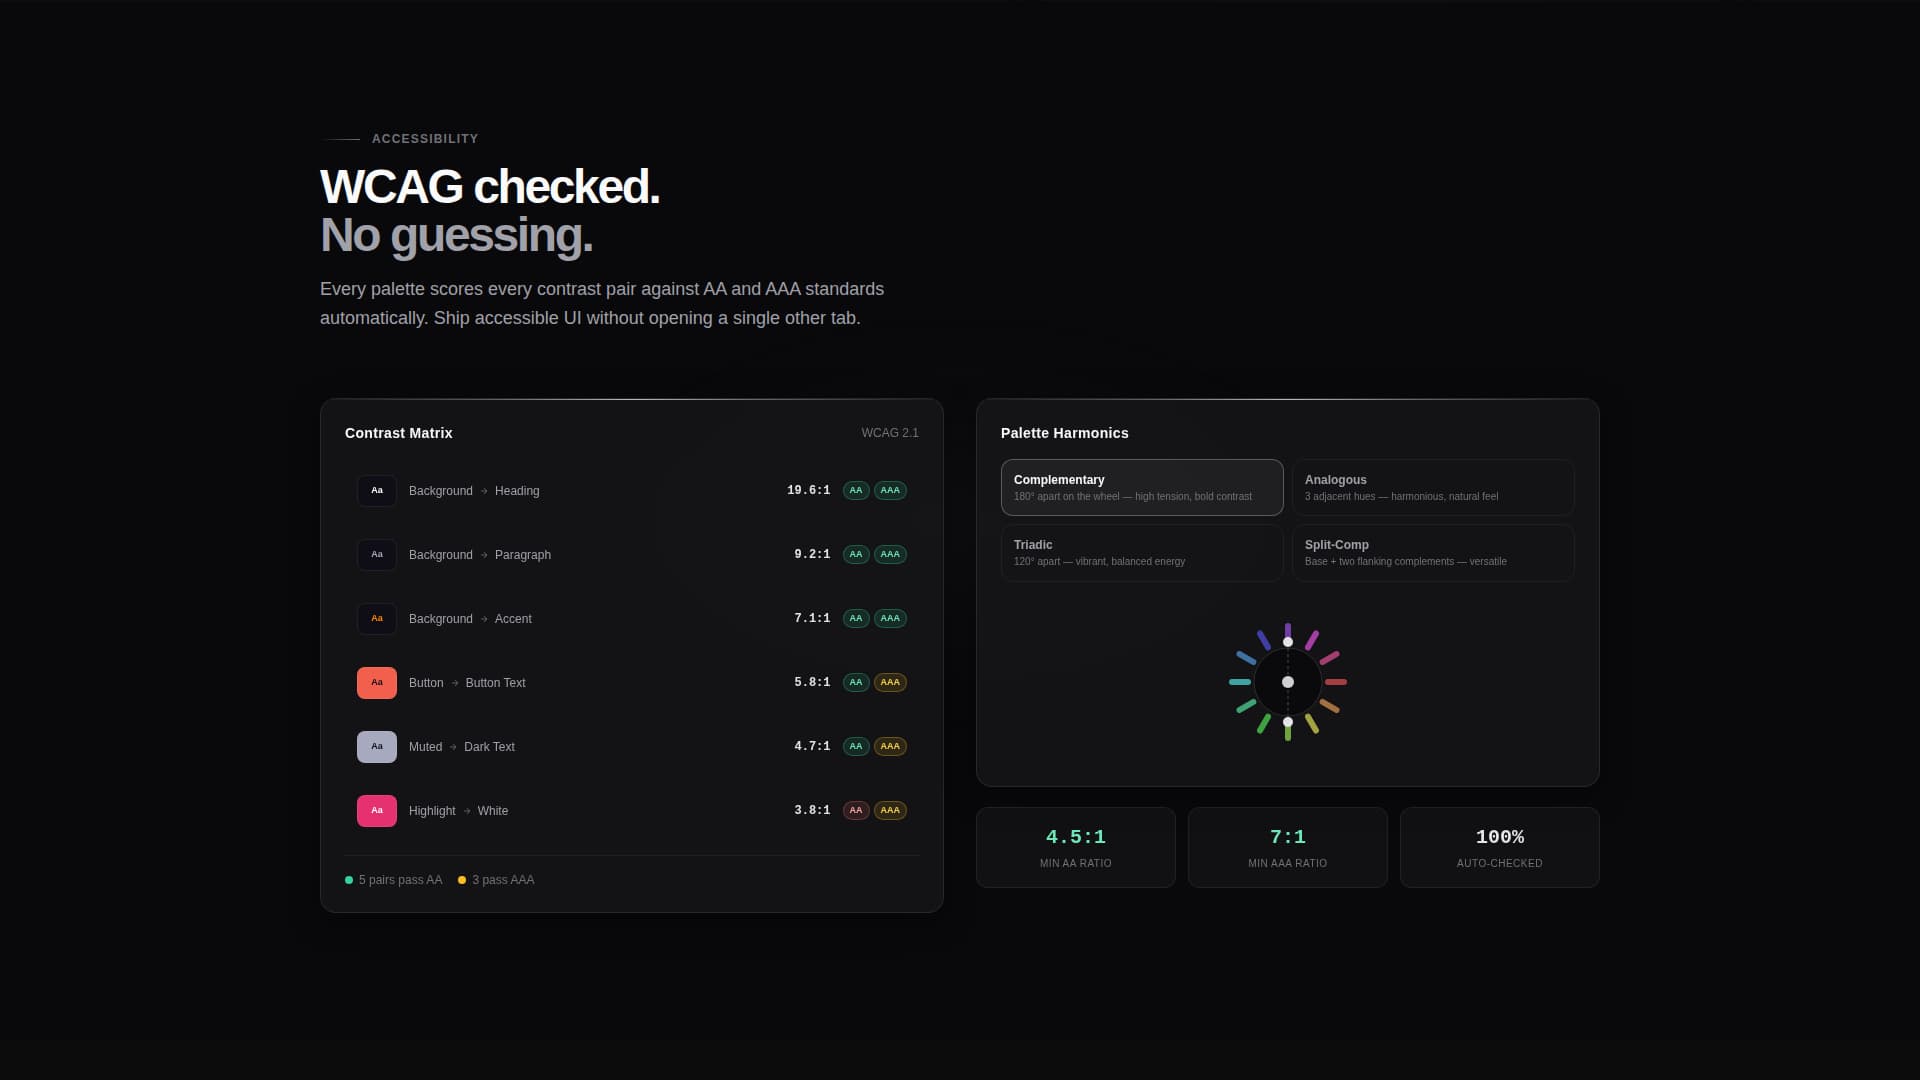
Task: Click the AA badge in the Background Accent row
Action: click(x=856, y=619)
